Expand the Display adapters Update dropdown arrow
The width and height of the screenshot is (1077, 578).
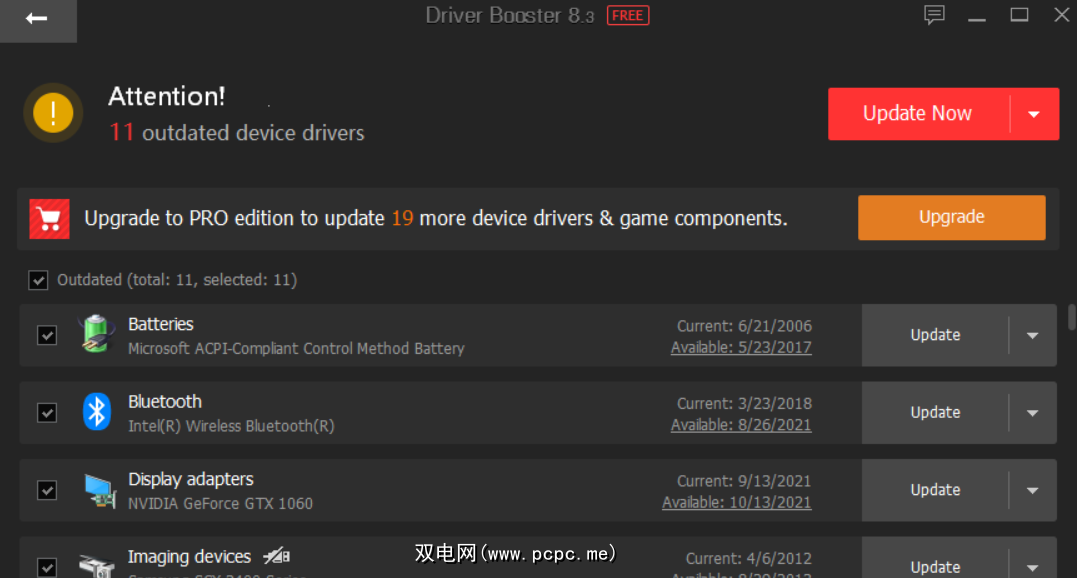[1032, 490]
